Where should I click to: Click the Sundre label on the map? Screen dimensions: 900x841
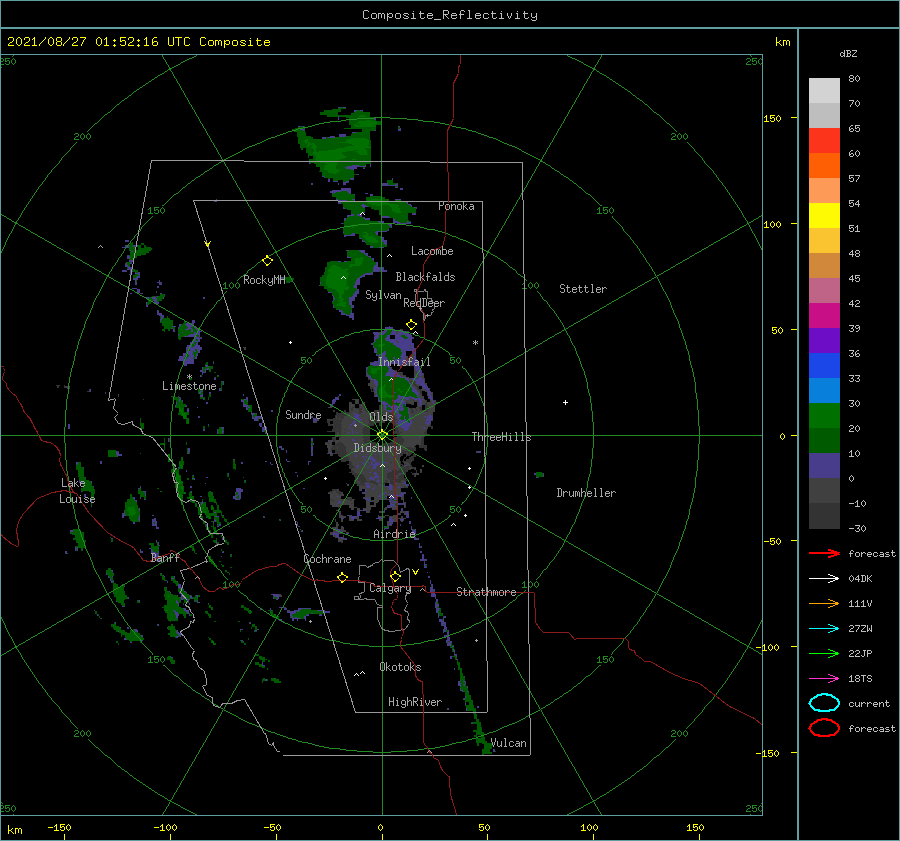[x=303, y=415]
